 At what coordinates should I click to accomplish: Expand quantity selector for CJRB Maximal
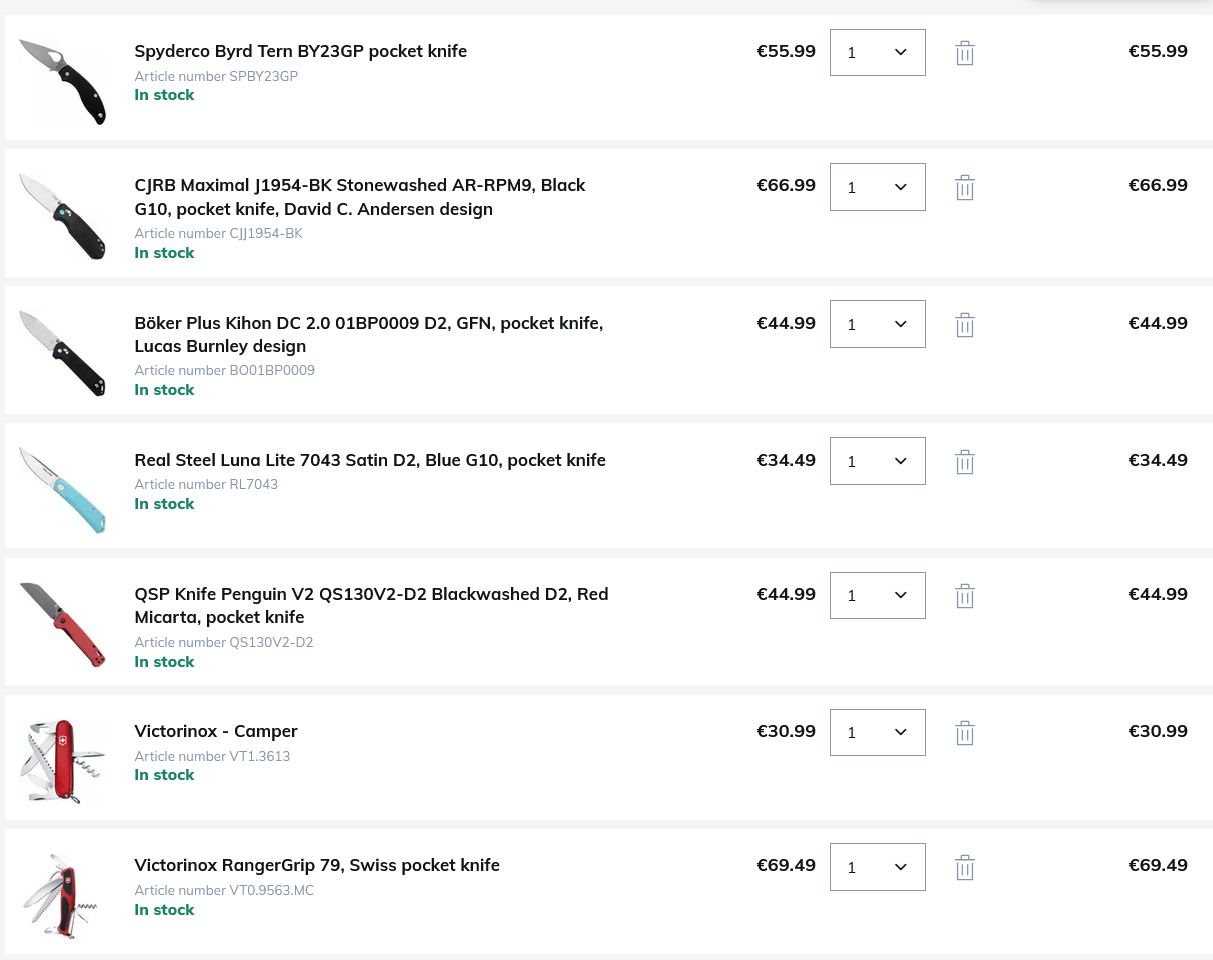click(878, 187)
